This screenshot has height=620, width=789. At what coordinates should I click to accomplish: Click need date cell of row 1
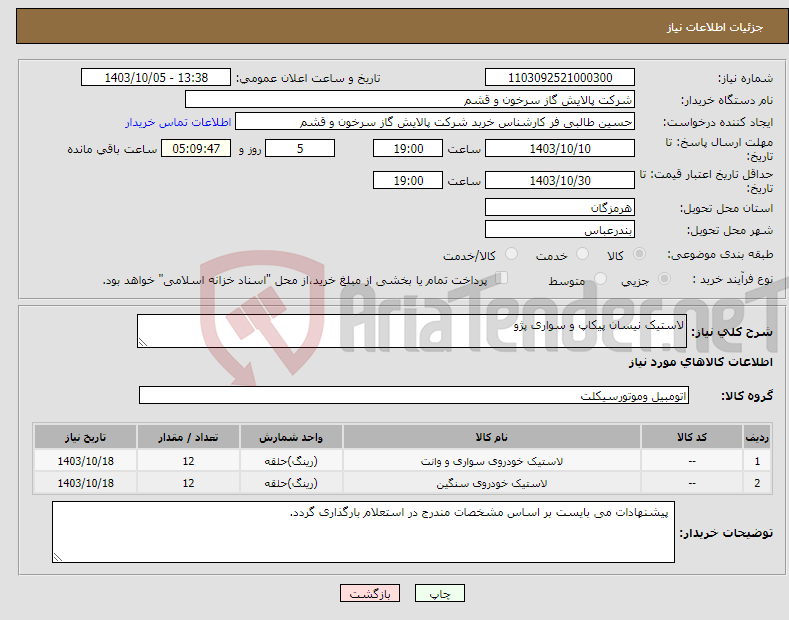86,461
